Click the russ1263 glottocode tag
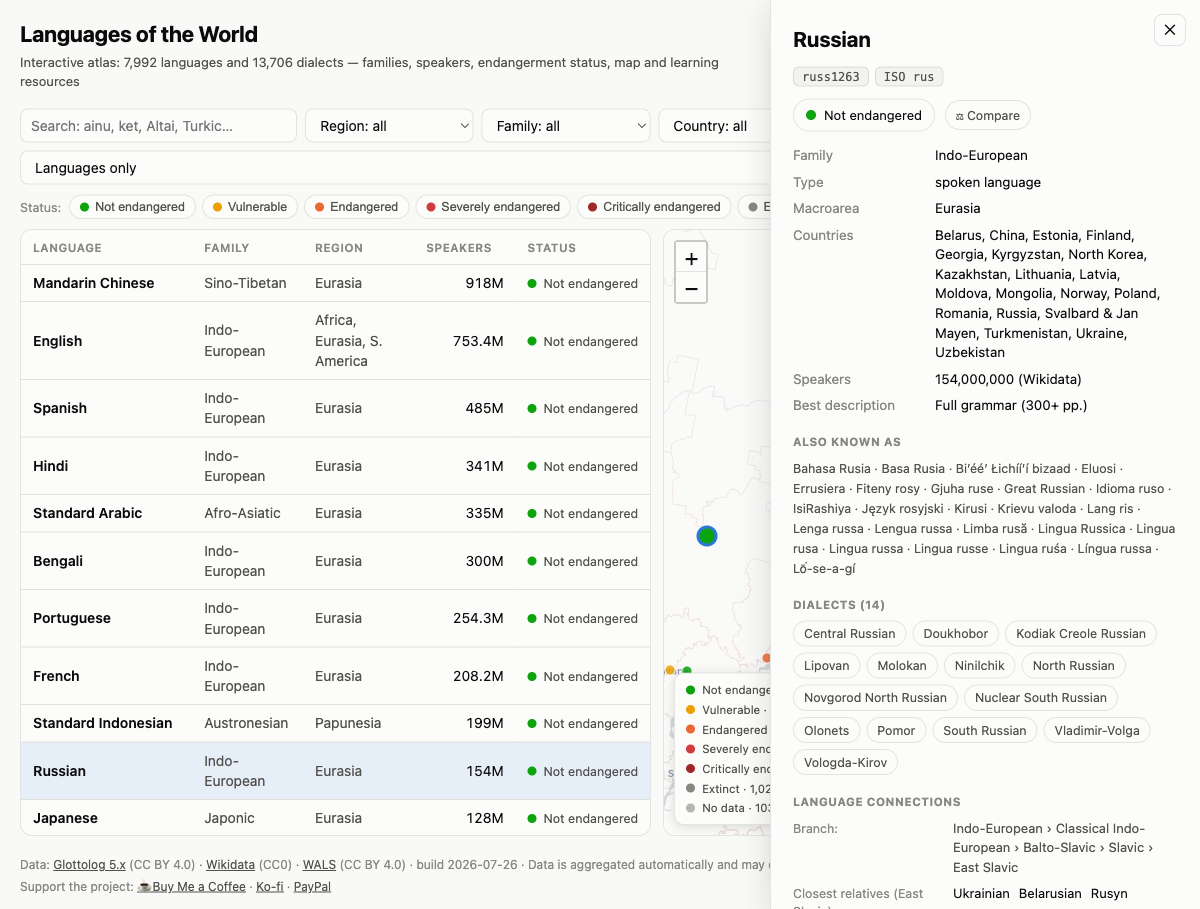The image size is (1200, 909). pyautogui.click(x=831, y=77)
